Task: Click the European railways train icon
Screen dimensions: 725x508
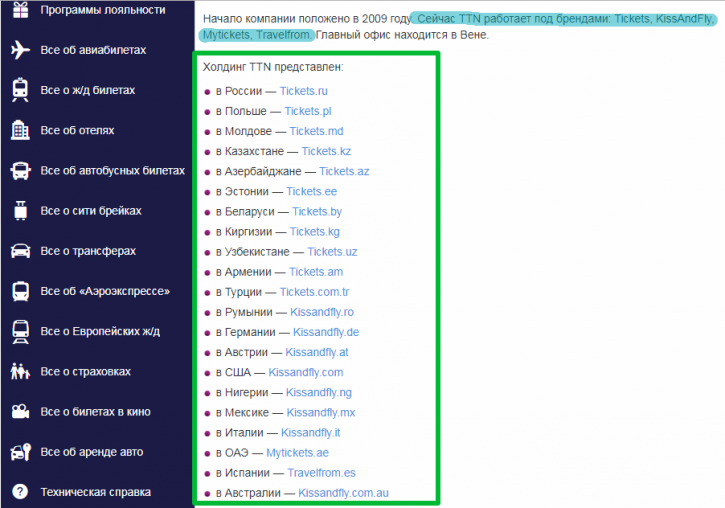Action: pos(20,332)
